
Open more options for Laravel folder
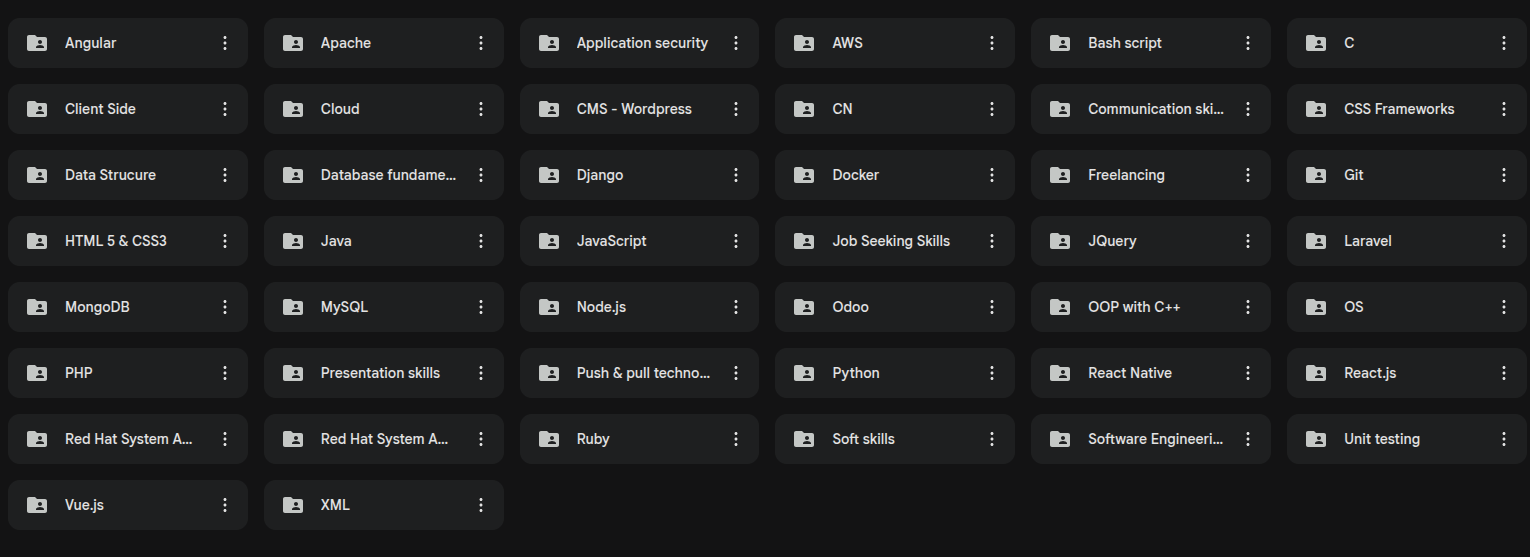pos(1504,241)
